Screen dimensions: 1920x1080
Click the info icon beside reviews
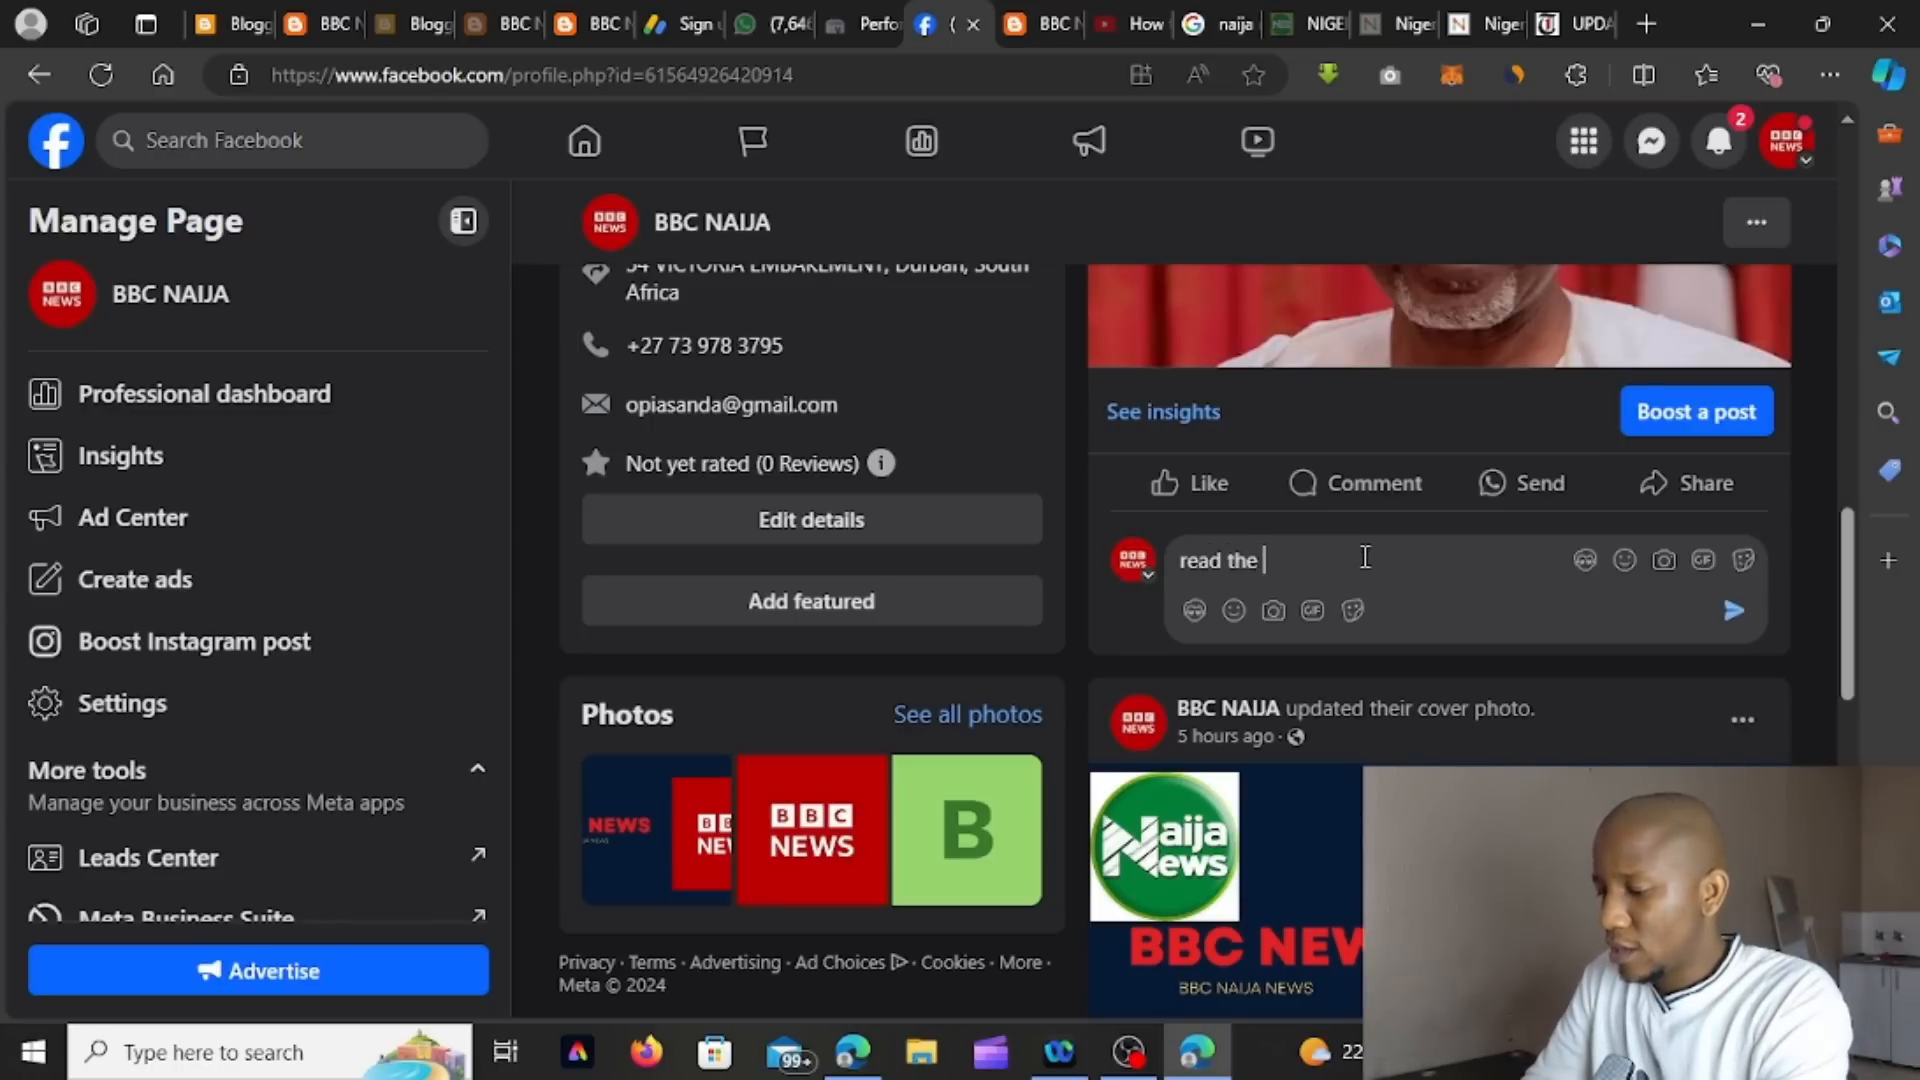click(881, 463)
